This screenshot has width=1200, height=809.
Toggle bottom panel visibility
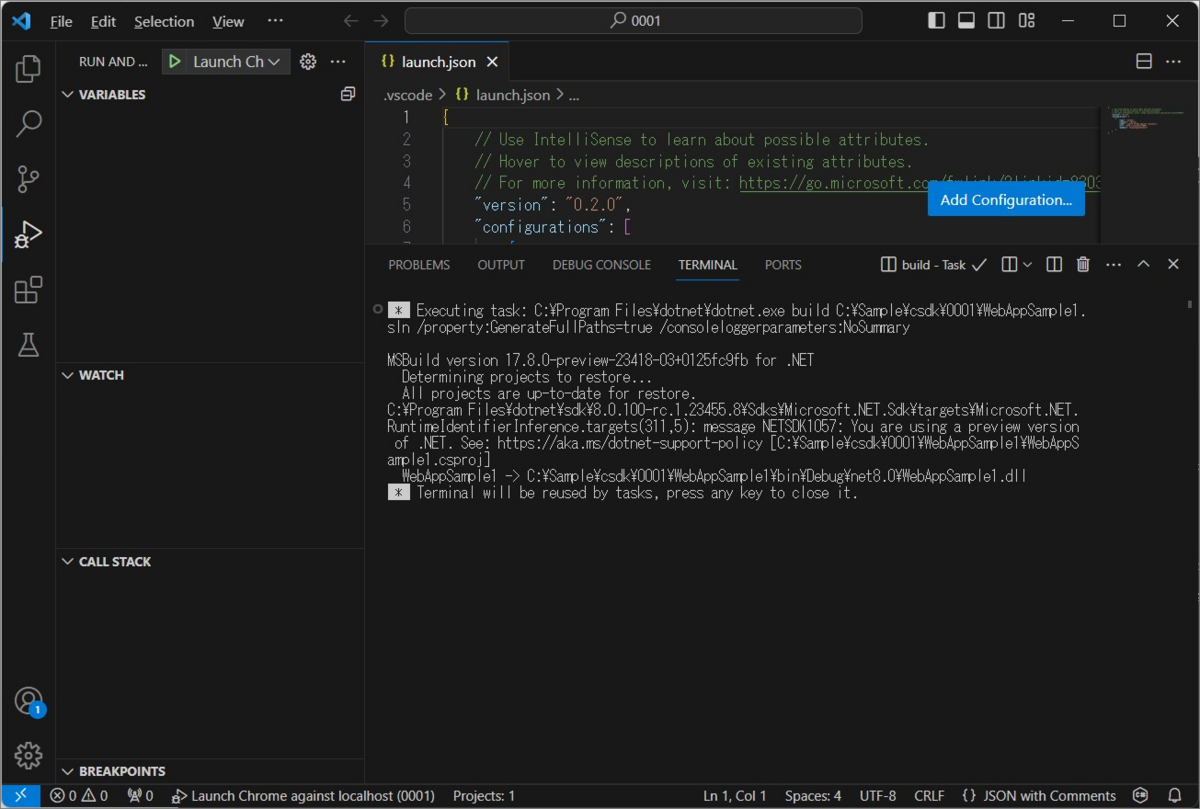(966, 21)
